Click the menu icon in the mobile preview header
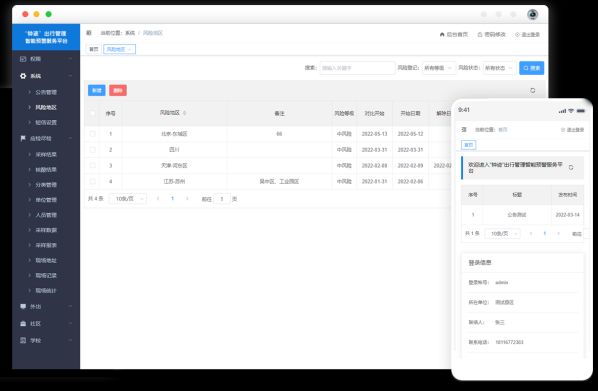 tap(464, 130)
